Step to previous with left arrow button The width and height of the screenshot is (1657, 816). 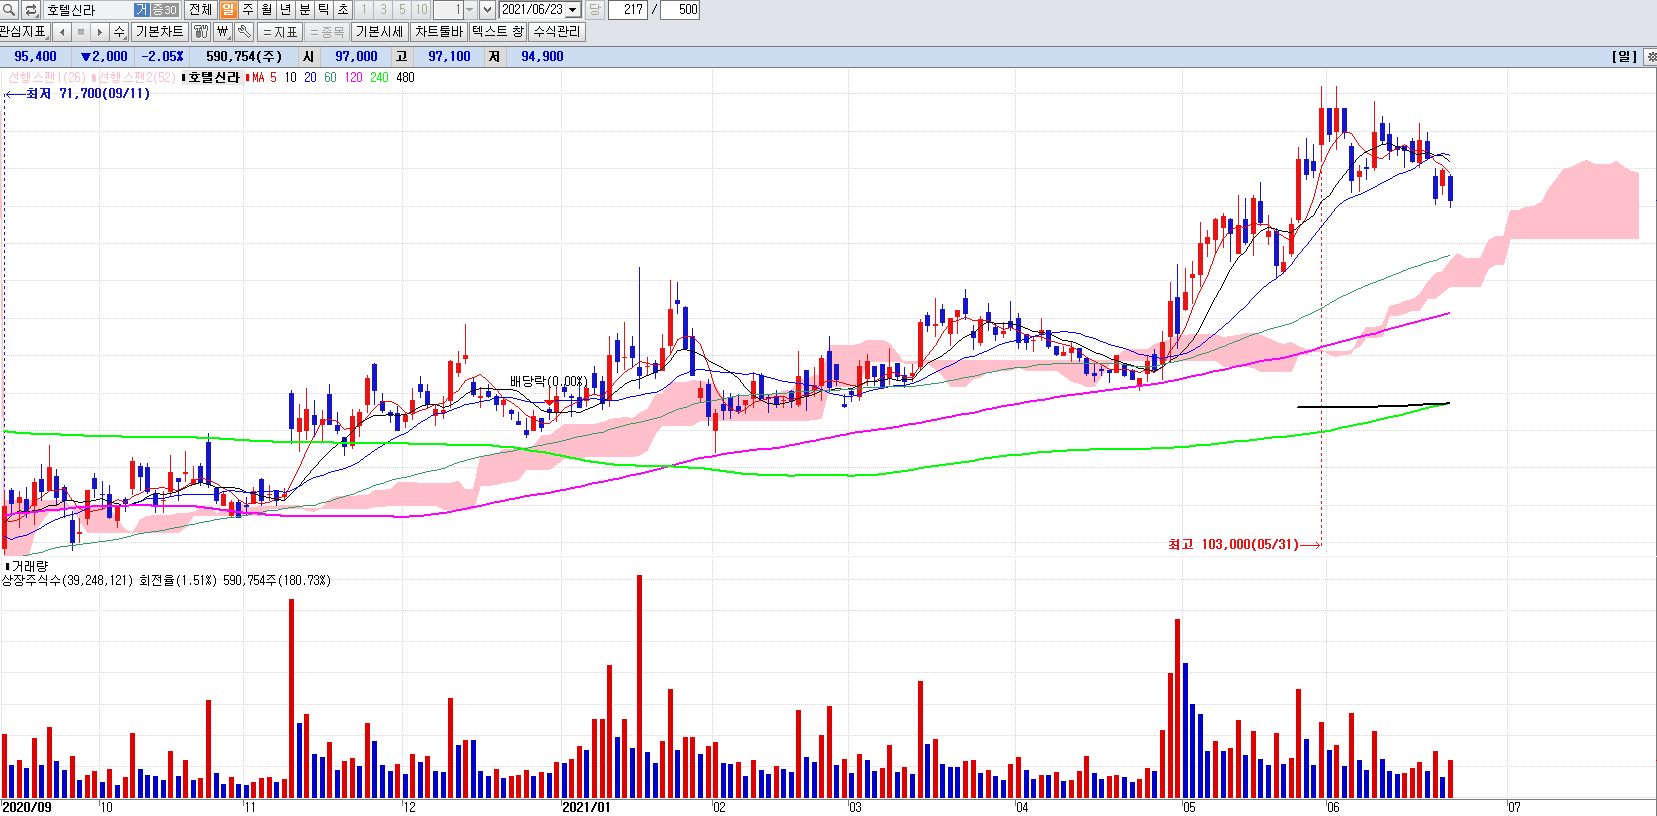click(x=62, y=32)
